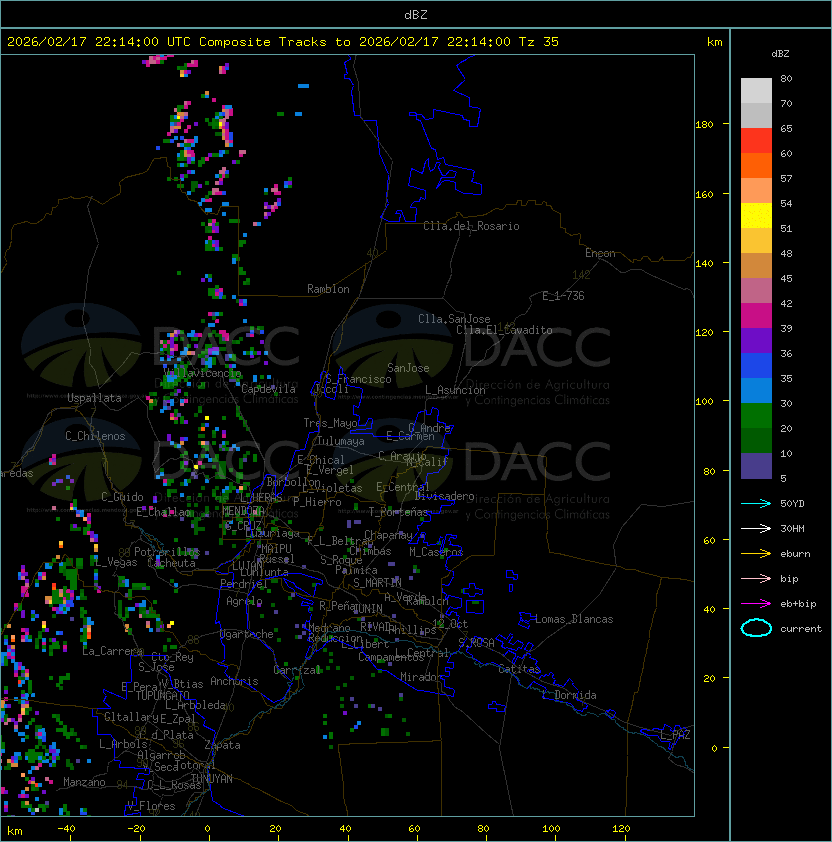The height and width of the screenshot is (842, 832).
Task: Click the 'V_Flores' map label
Action: click(x=151, y=806)
